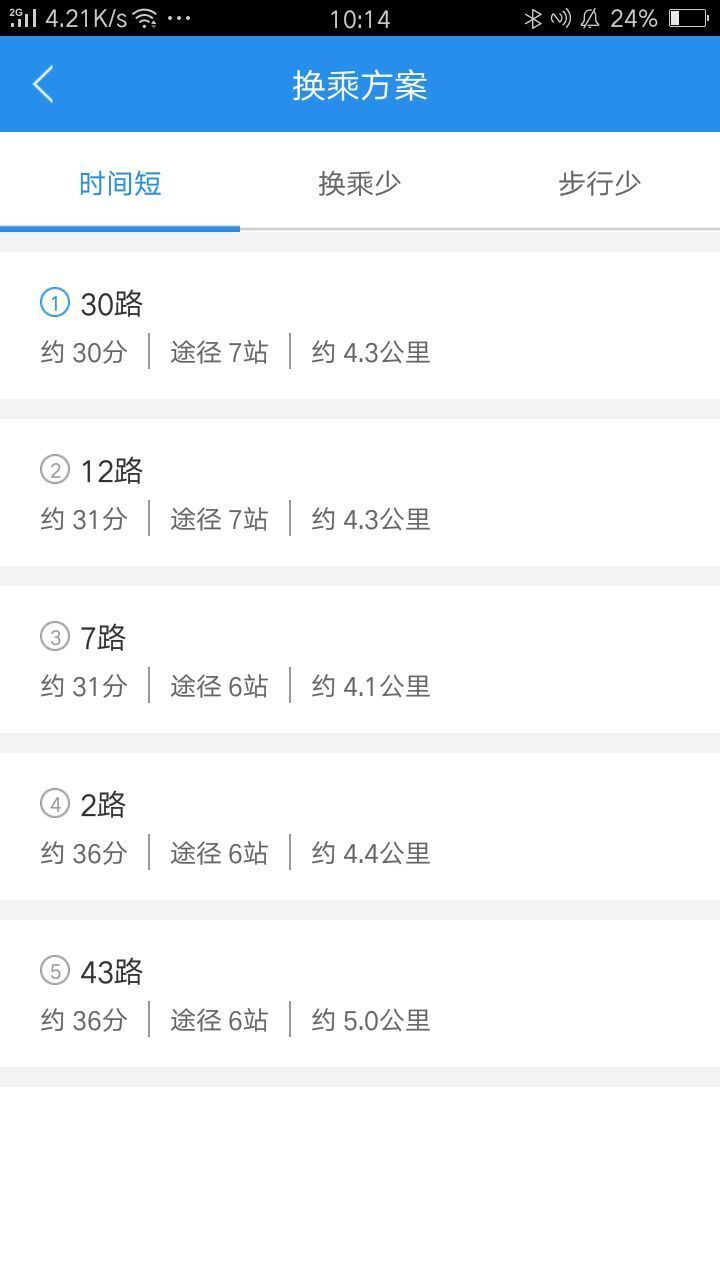Tap the back arrow icon

(x=43, y=85)
